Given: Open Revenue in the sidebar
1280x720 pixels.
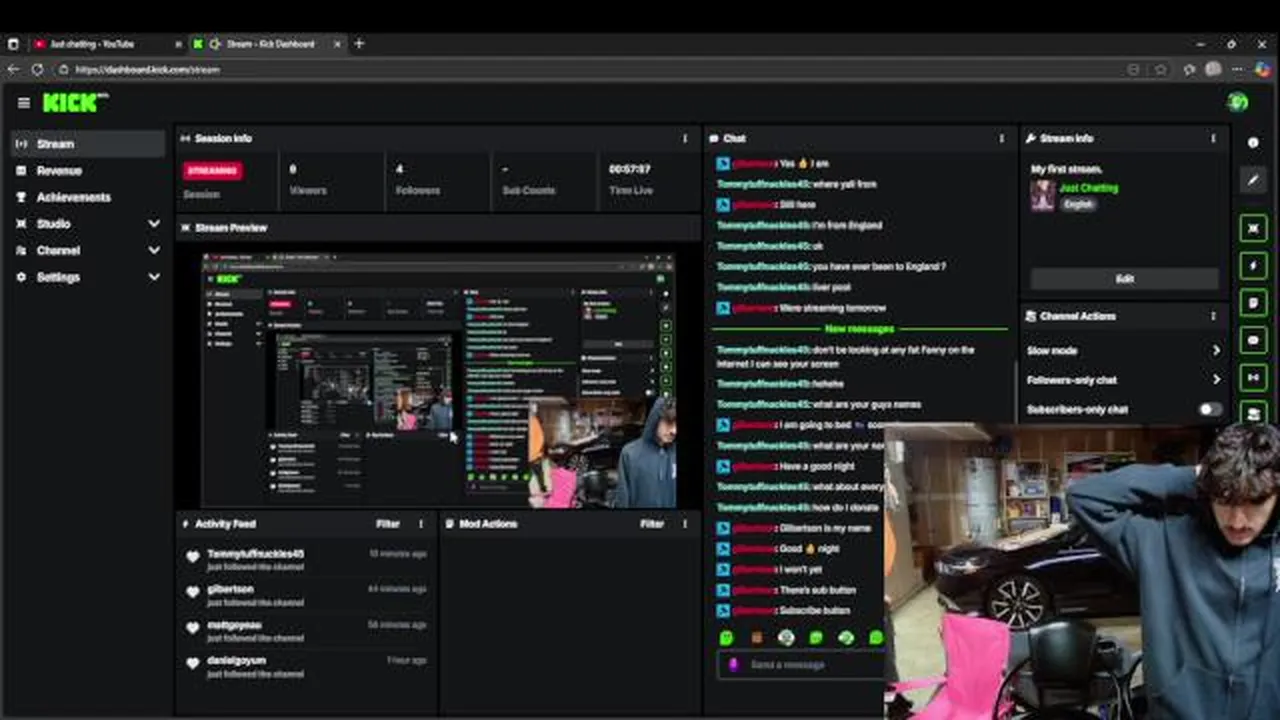Looking at the screenshot, I should (88, 171).
